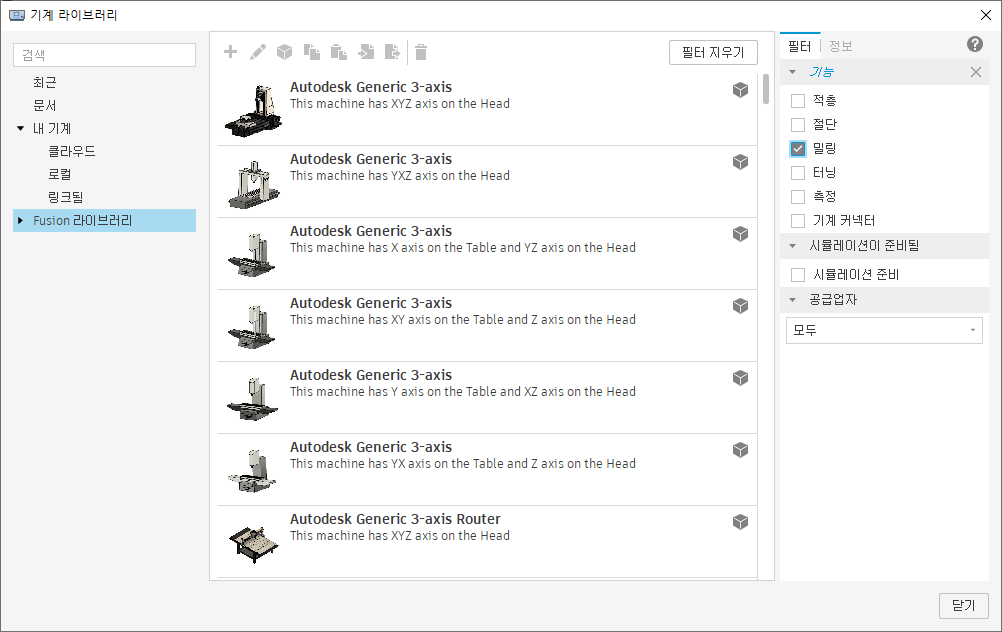Click the export machine icon
Viewport: 1002px width, 632px height.
click(x=392, y=52)
